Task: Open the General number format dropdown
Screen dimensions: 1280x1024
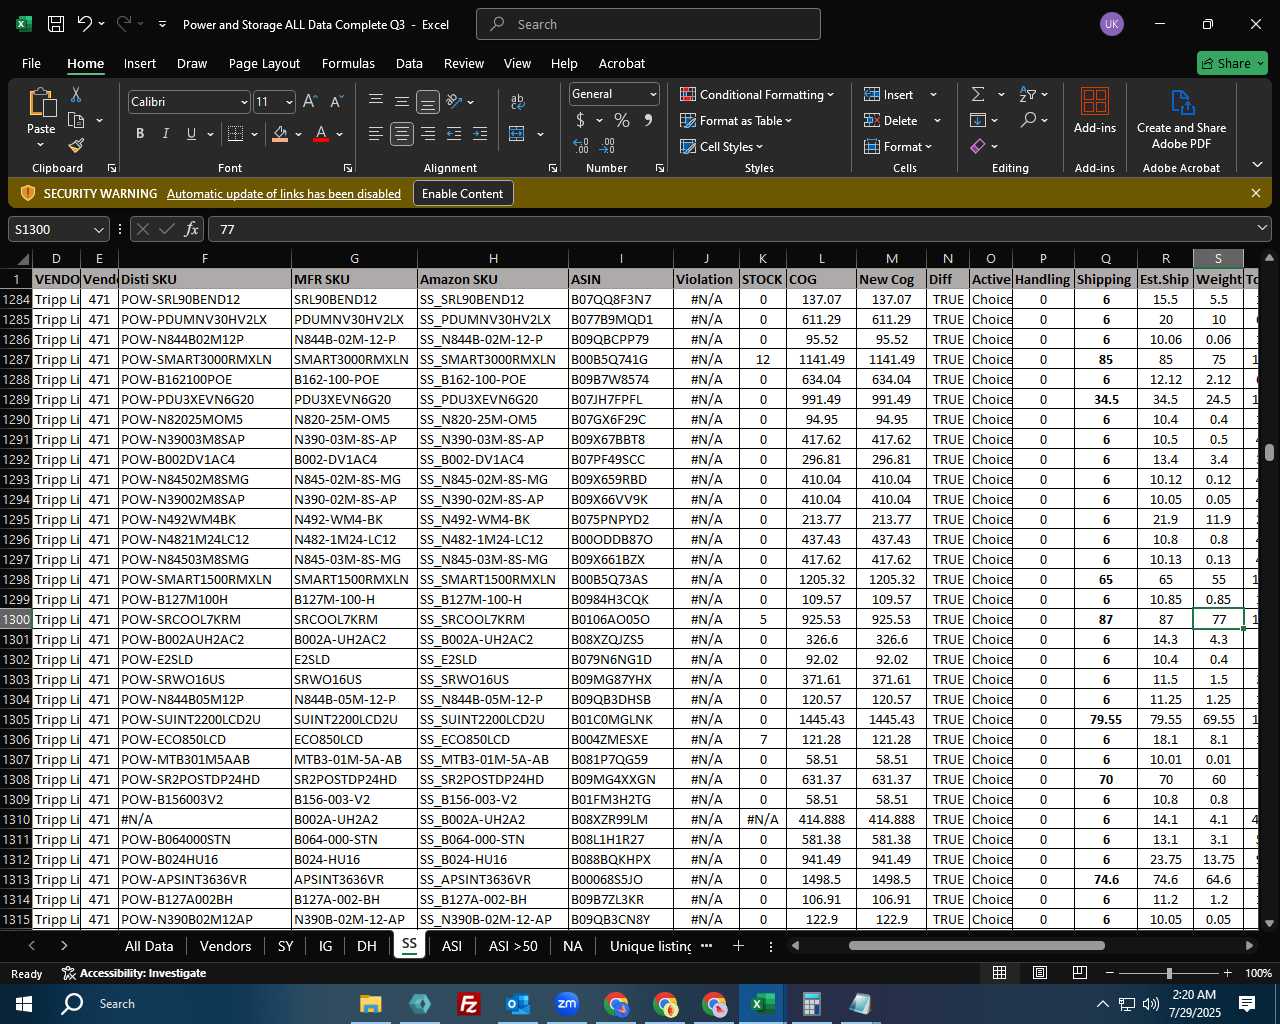Action: point(653,94)
